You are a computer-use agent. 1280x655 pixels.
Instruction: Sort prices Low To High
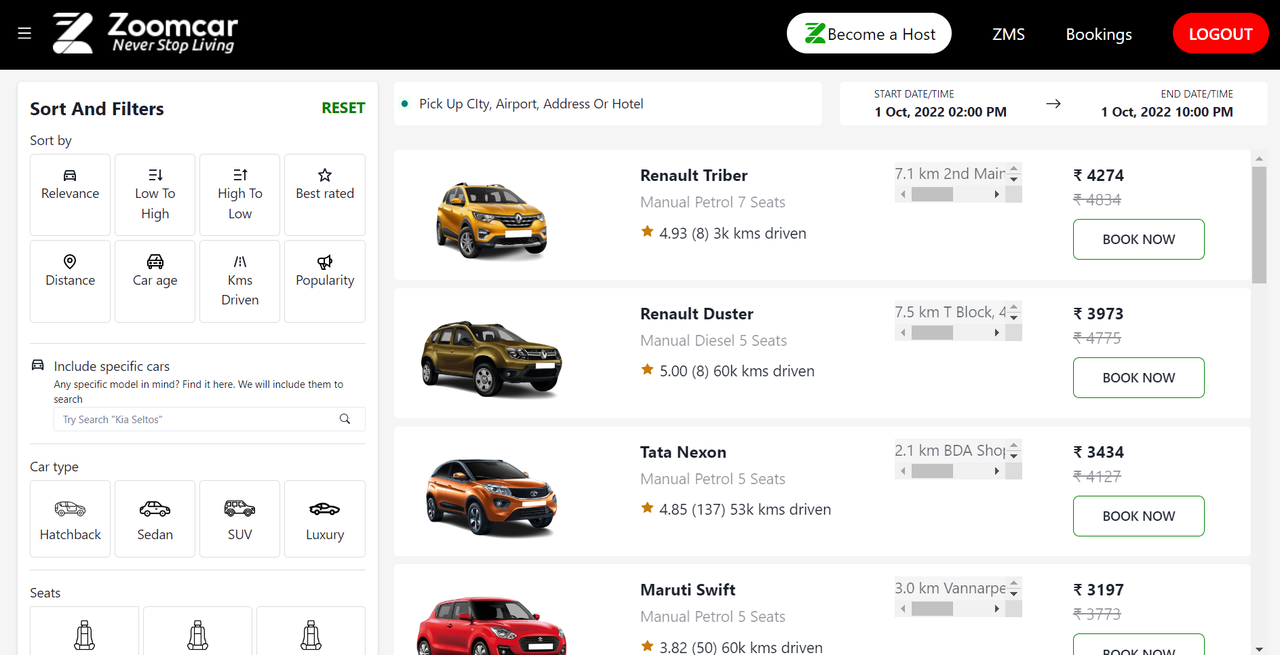(x=155, y=194)
